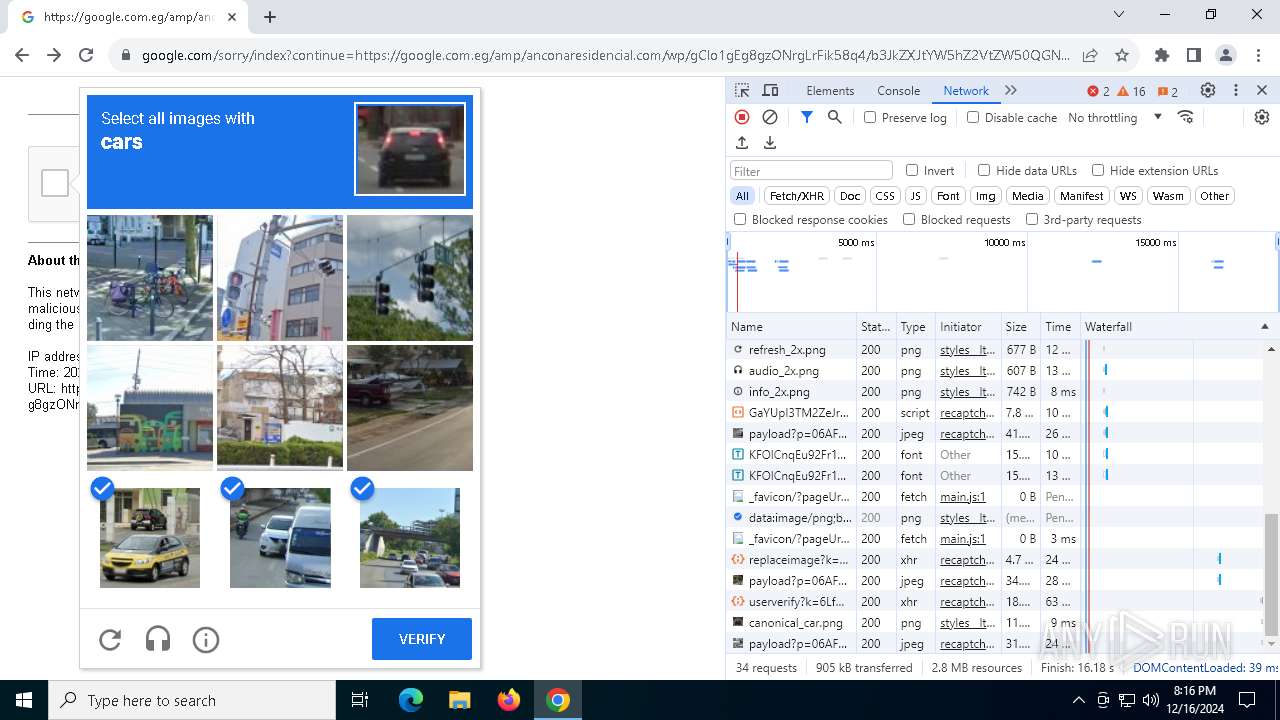Click the DevTools inspect element icon
The width and height of the screenshot is (1280, 720).
coord(742,90)
